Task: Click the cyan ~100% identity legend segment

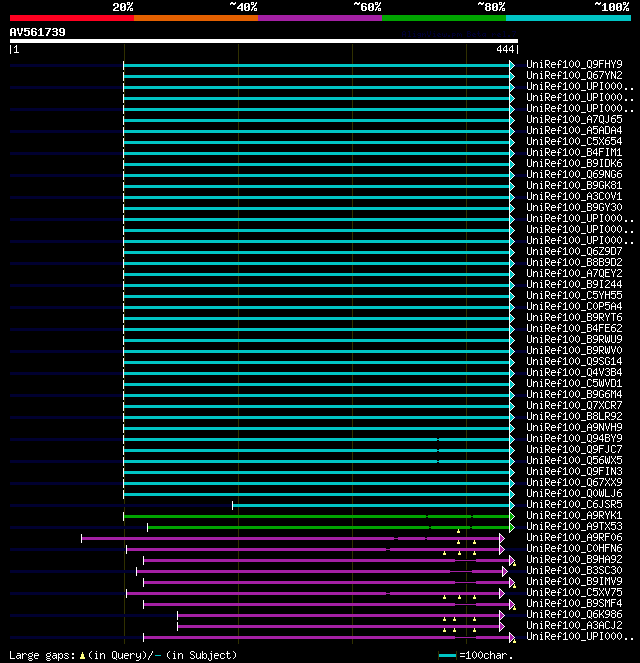Action: (568, 18)
